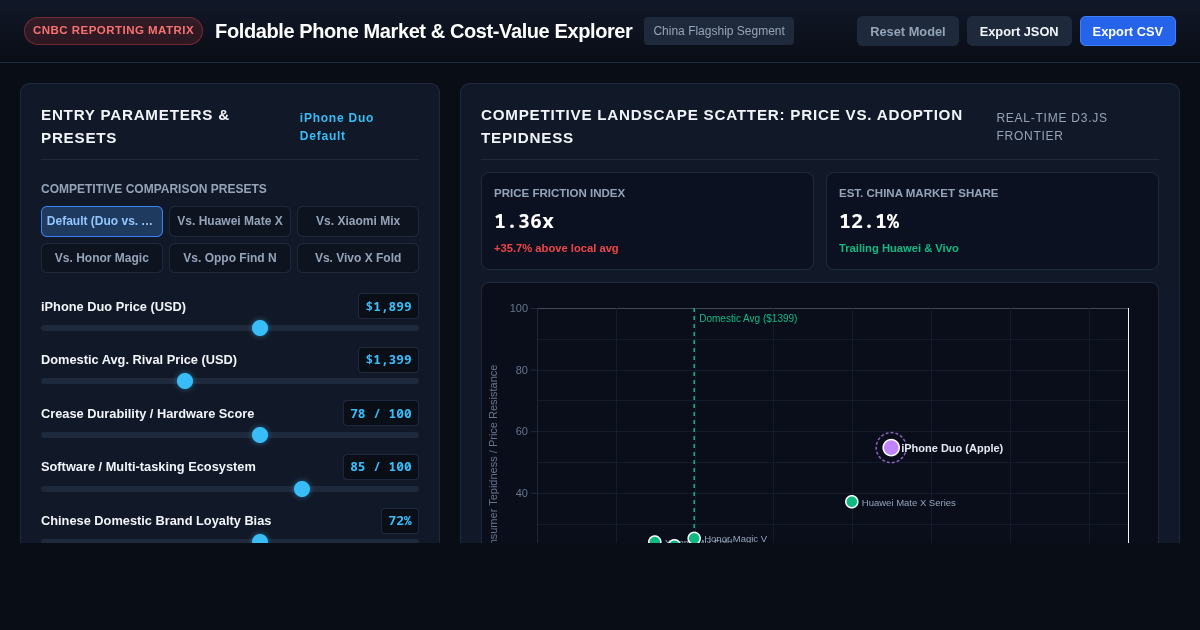This screenshot has width=1200, height=630.
Task: Click the "Competitive Comparison Presets" heading
Action: point(154,189)
